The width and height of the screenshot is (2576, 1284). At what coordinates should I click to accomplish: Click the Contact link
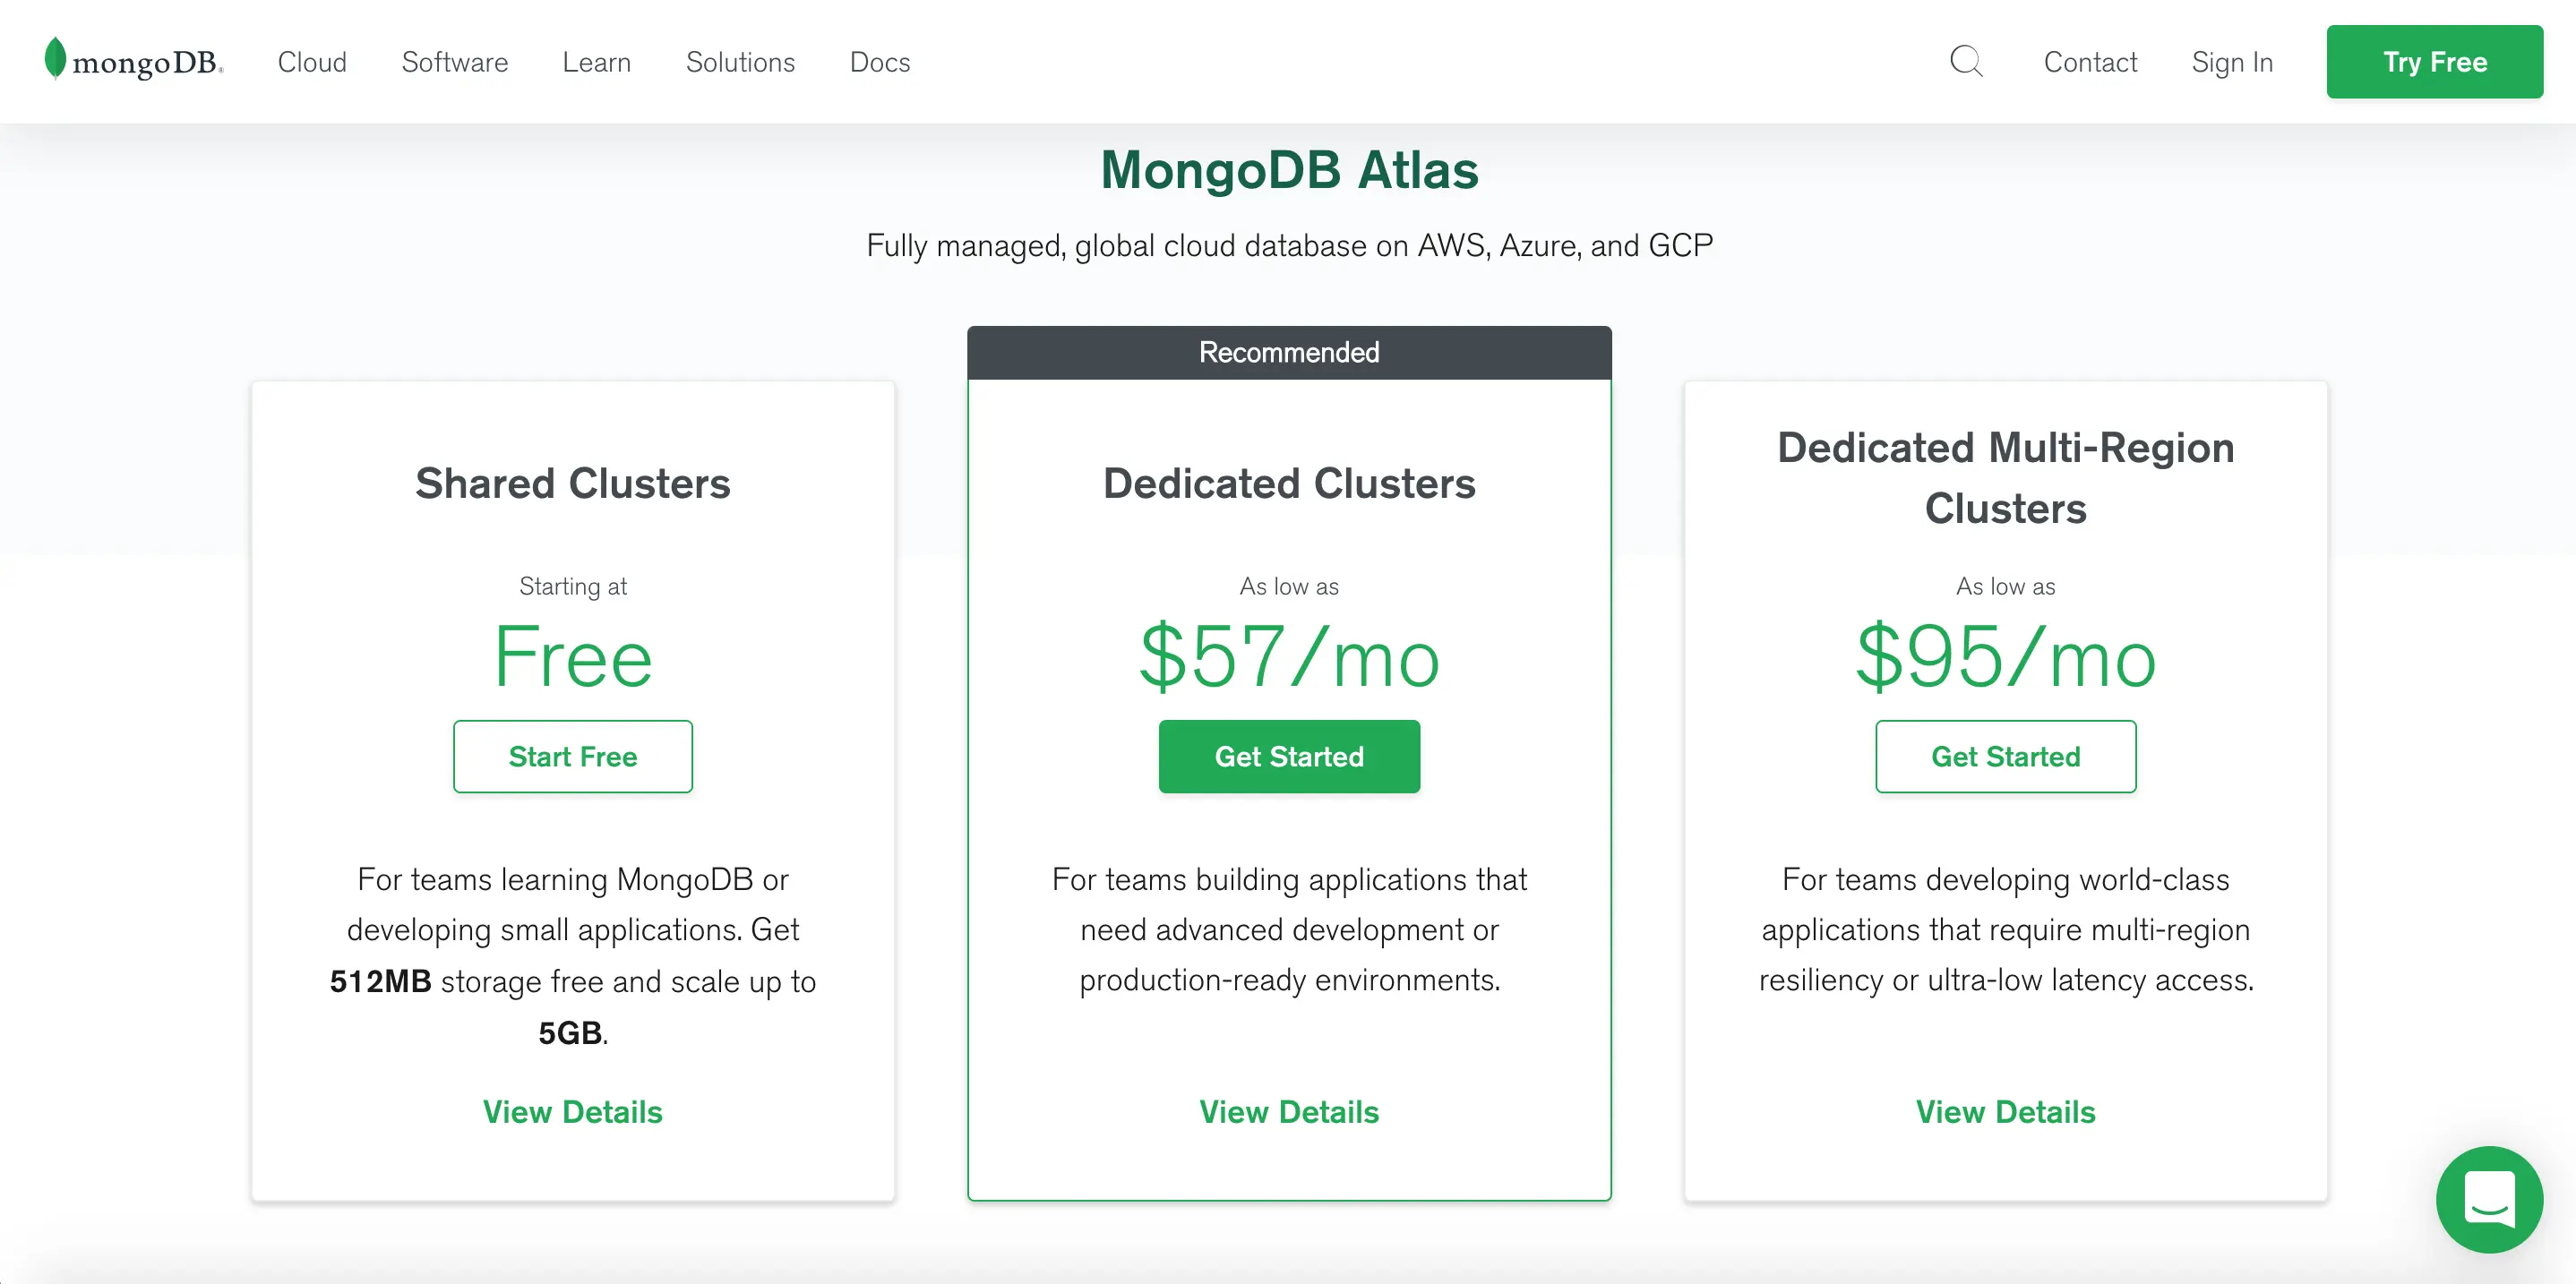[x=2090, y=62]
